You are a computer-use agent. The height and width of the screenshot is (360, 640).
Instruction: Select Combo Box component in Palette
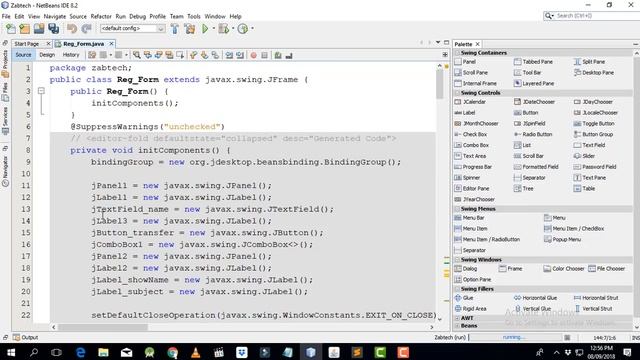(x=471, y=145)
